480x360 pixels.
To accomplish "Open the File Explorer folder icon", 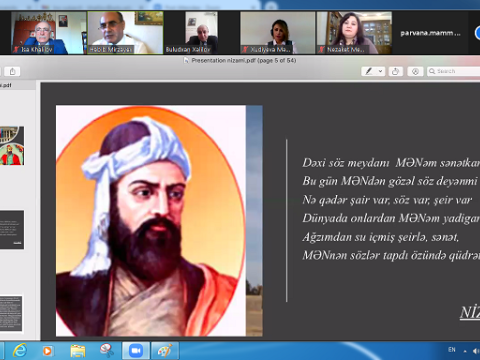I will point(77,351).
